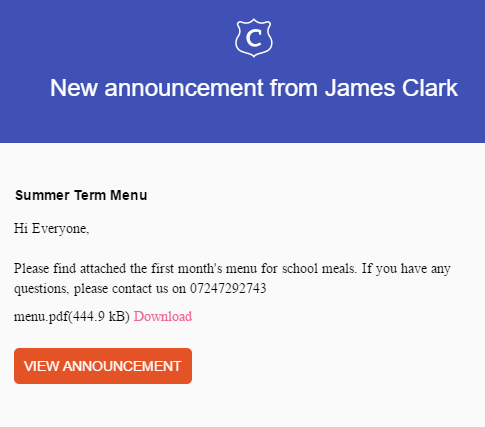The width and height of the screenshot is (485, 427).
Task: Click the name James Clark in header
Action: point(391,88)
